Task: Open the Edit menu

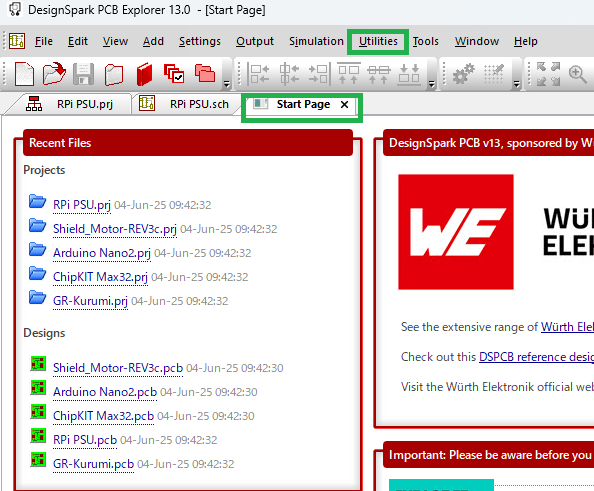Action: [x=78, y=41]
